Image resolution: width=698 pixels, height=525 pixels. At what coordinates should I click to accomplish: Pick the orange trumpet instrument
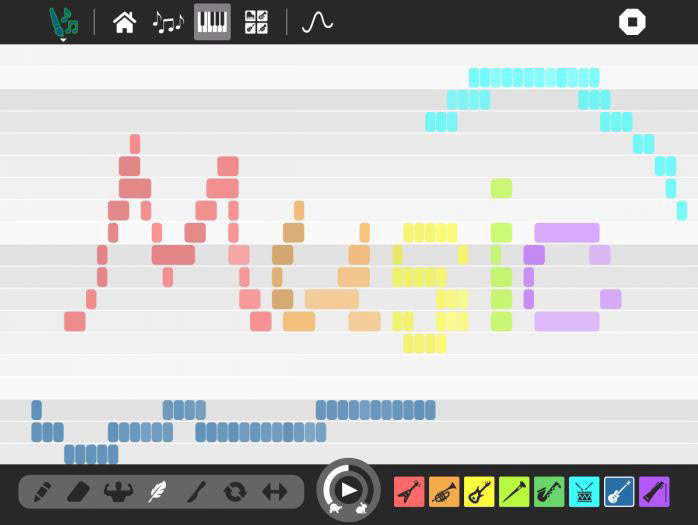[x=444, y=492]
